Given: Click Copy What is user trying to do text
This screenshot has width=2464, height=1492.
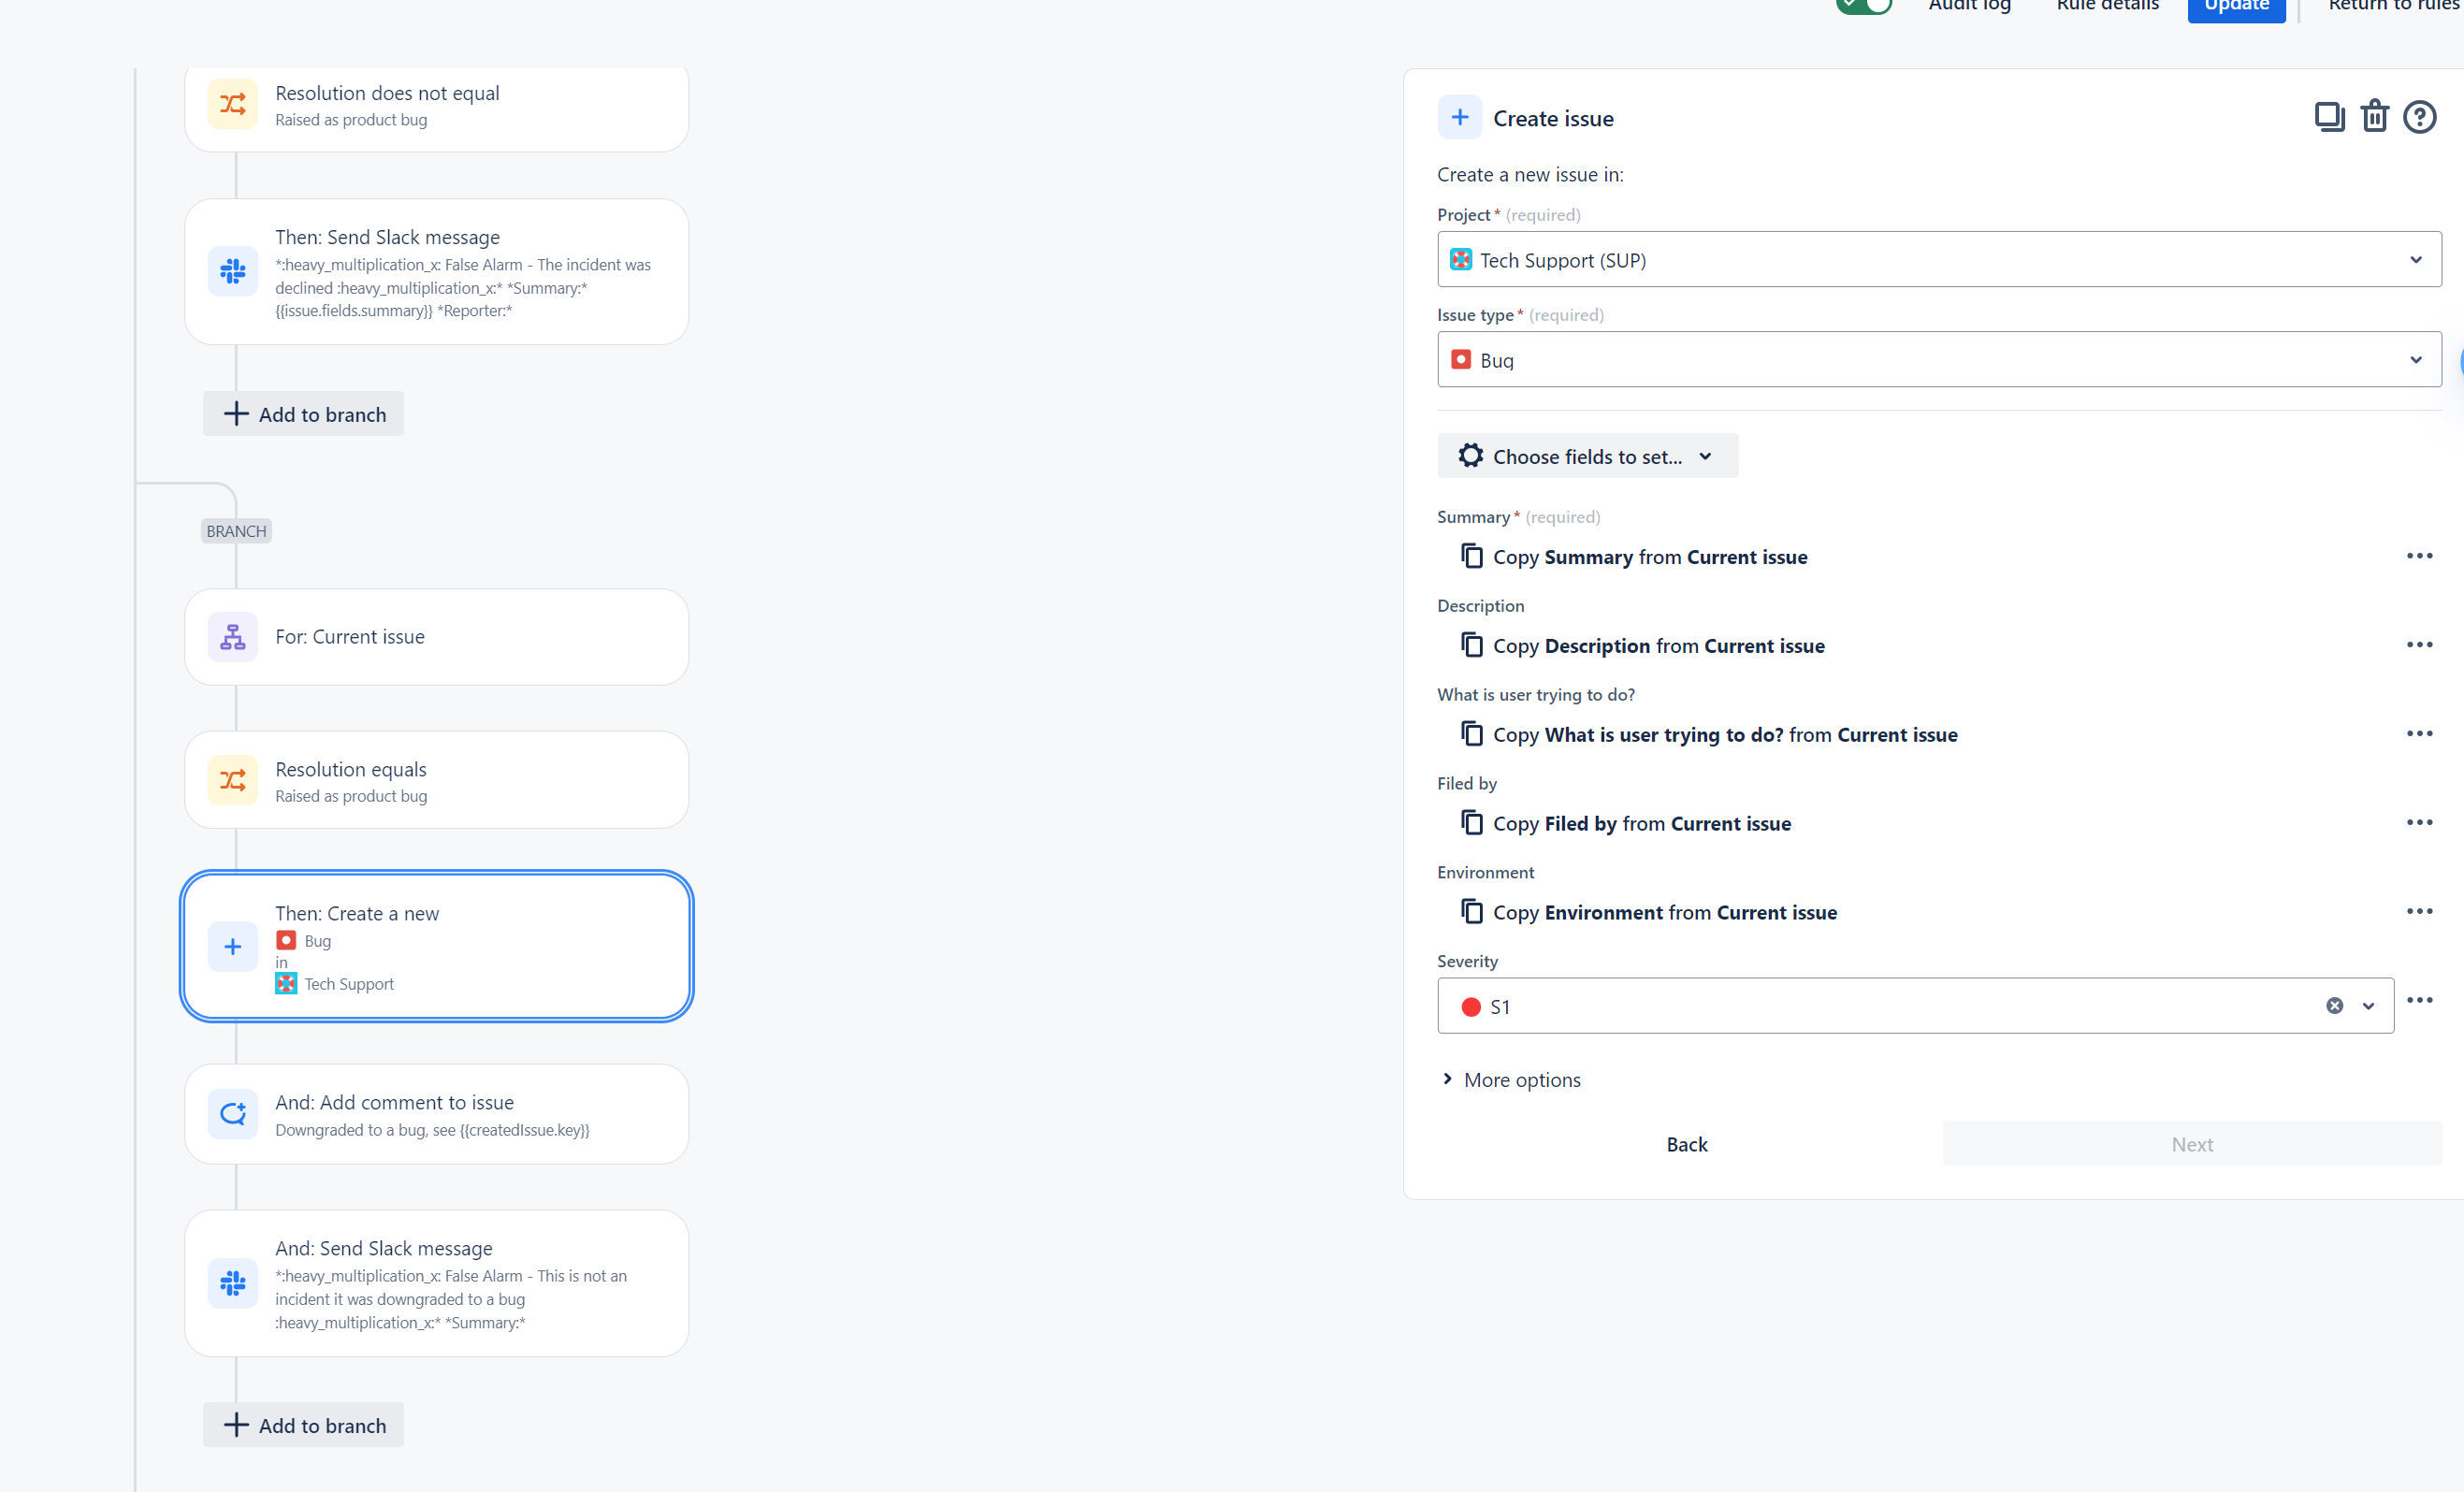Looking at the screenshot, I should [x=1725, y=735].
